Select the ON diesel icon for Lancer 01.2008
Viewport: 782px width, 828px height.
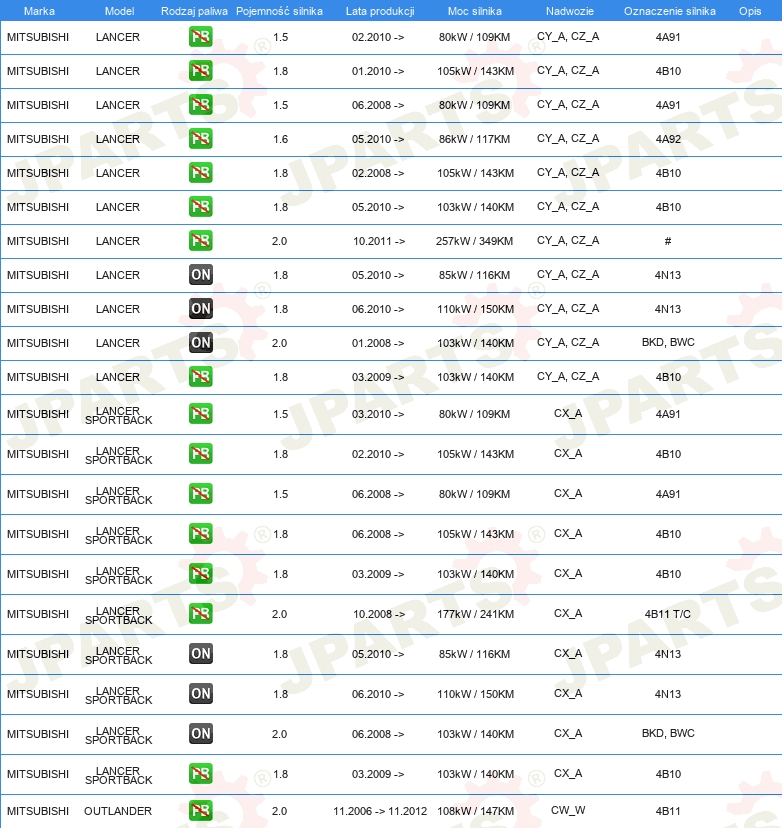pos(201,343)
